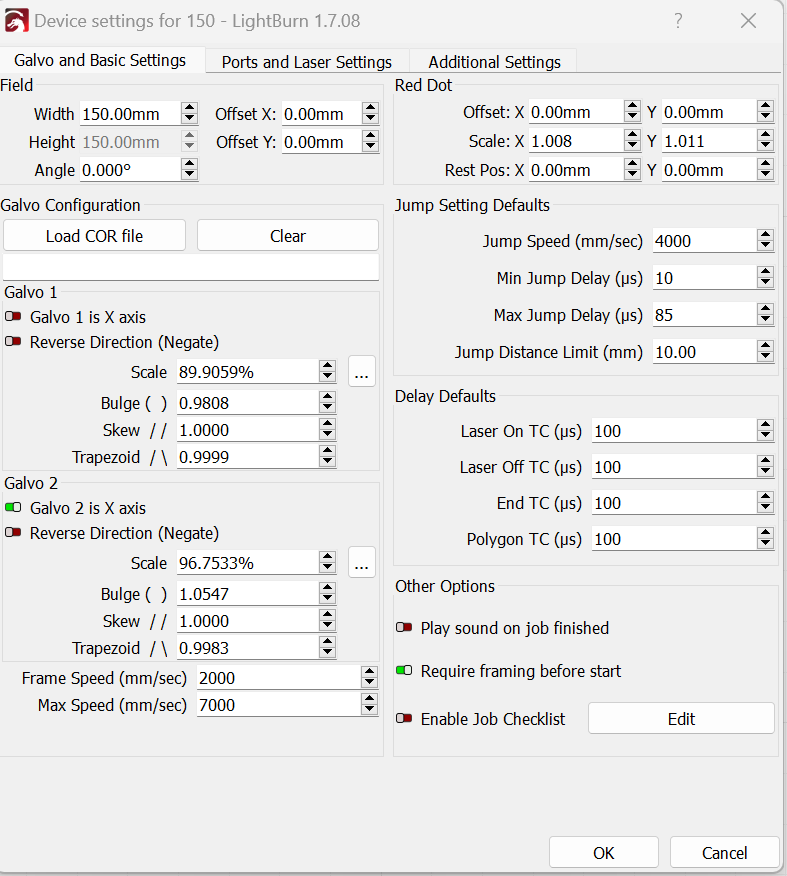The height and width of the screenshot is (876, 787).
Task: Click End TC value field
Action: coord(675,503)
